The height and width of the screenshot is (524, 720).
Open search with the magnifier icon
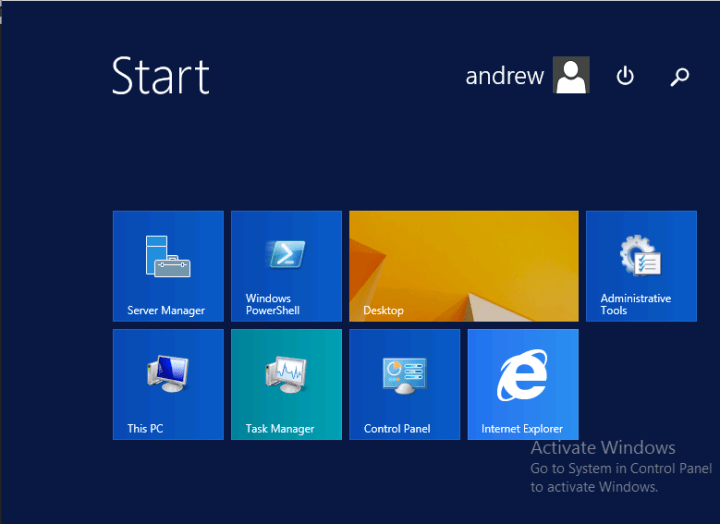[680, 76]
